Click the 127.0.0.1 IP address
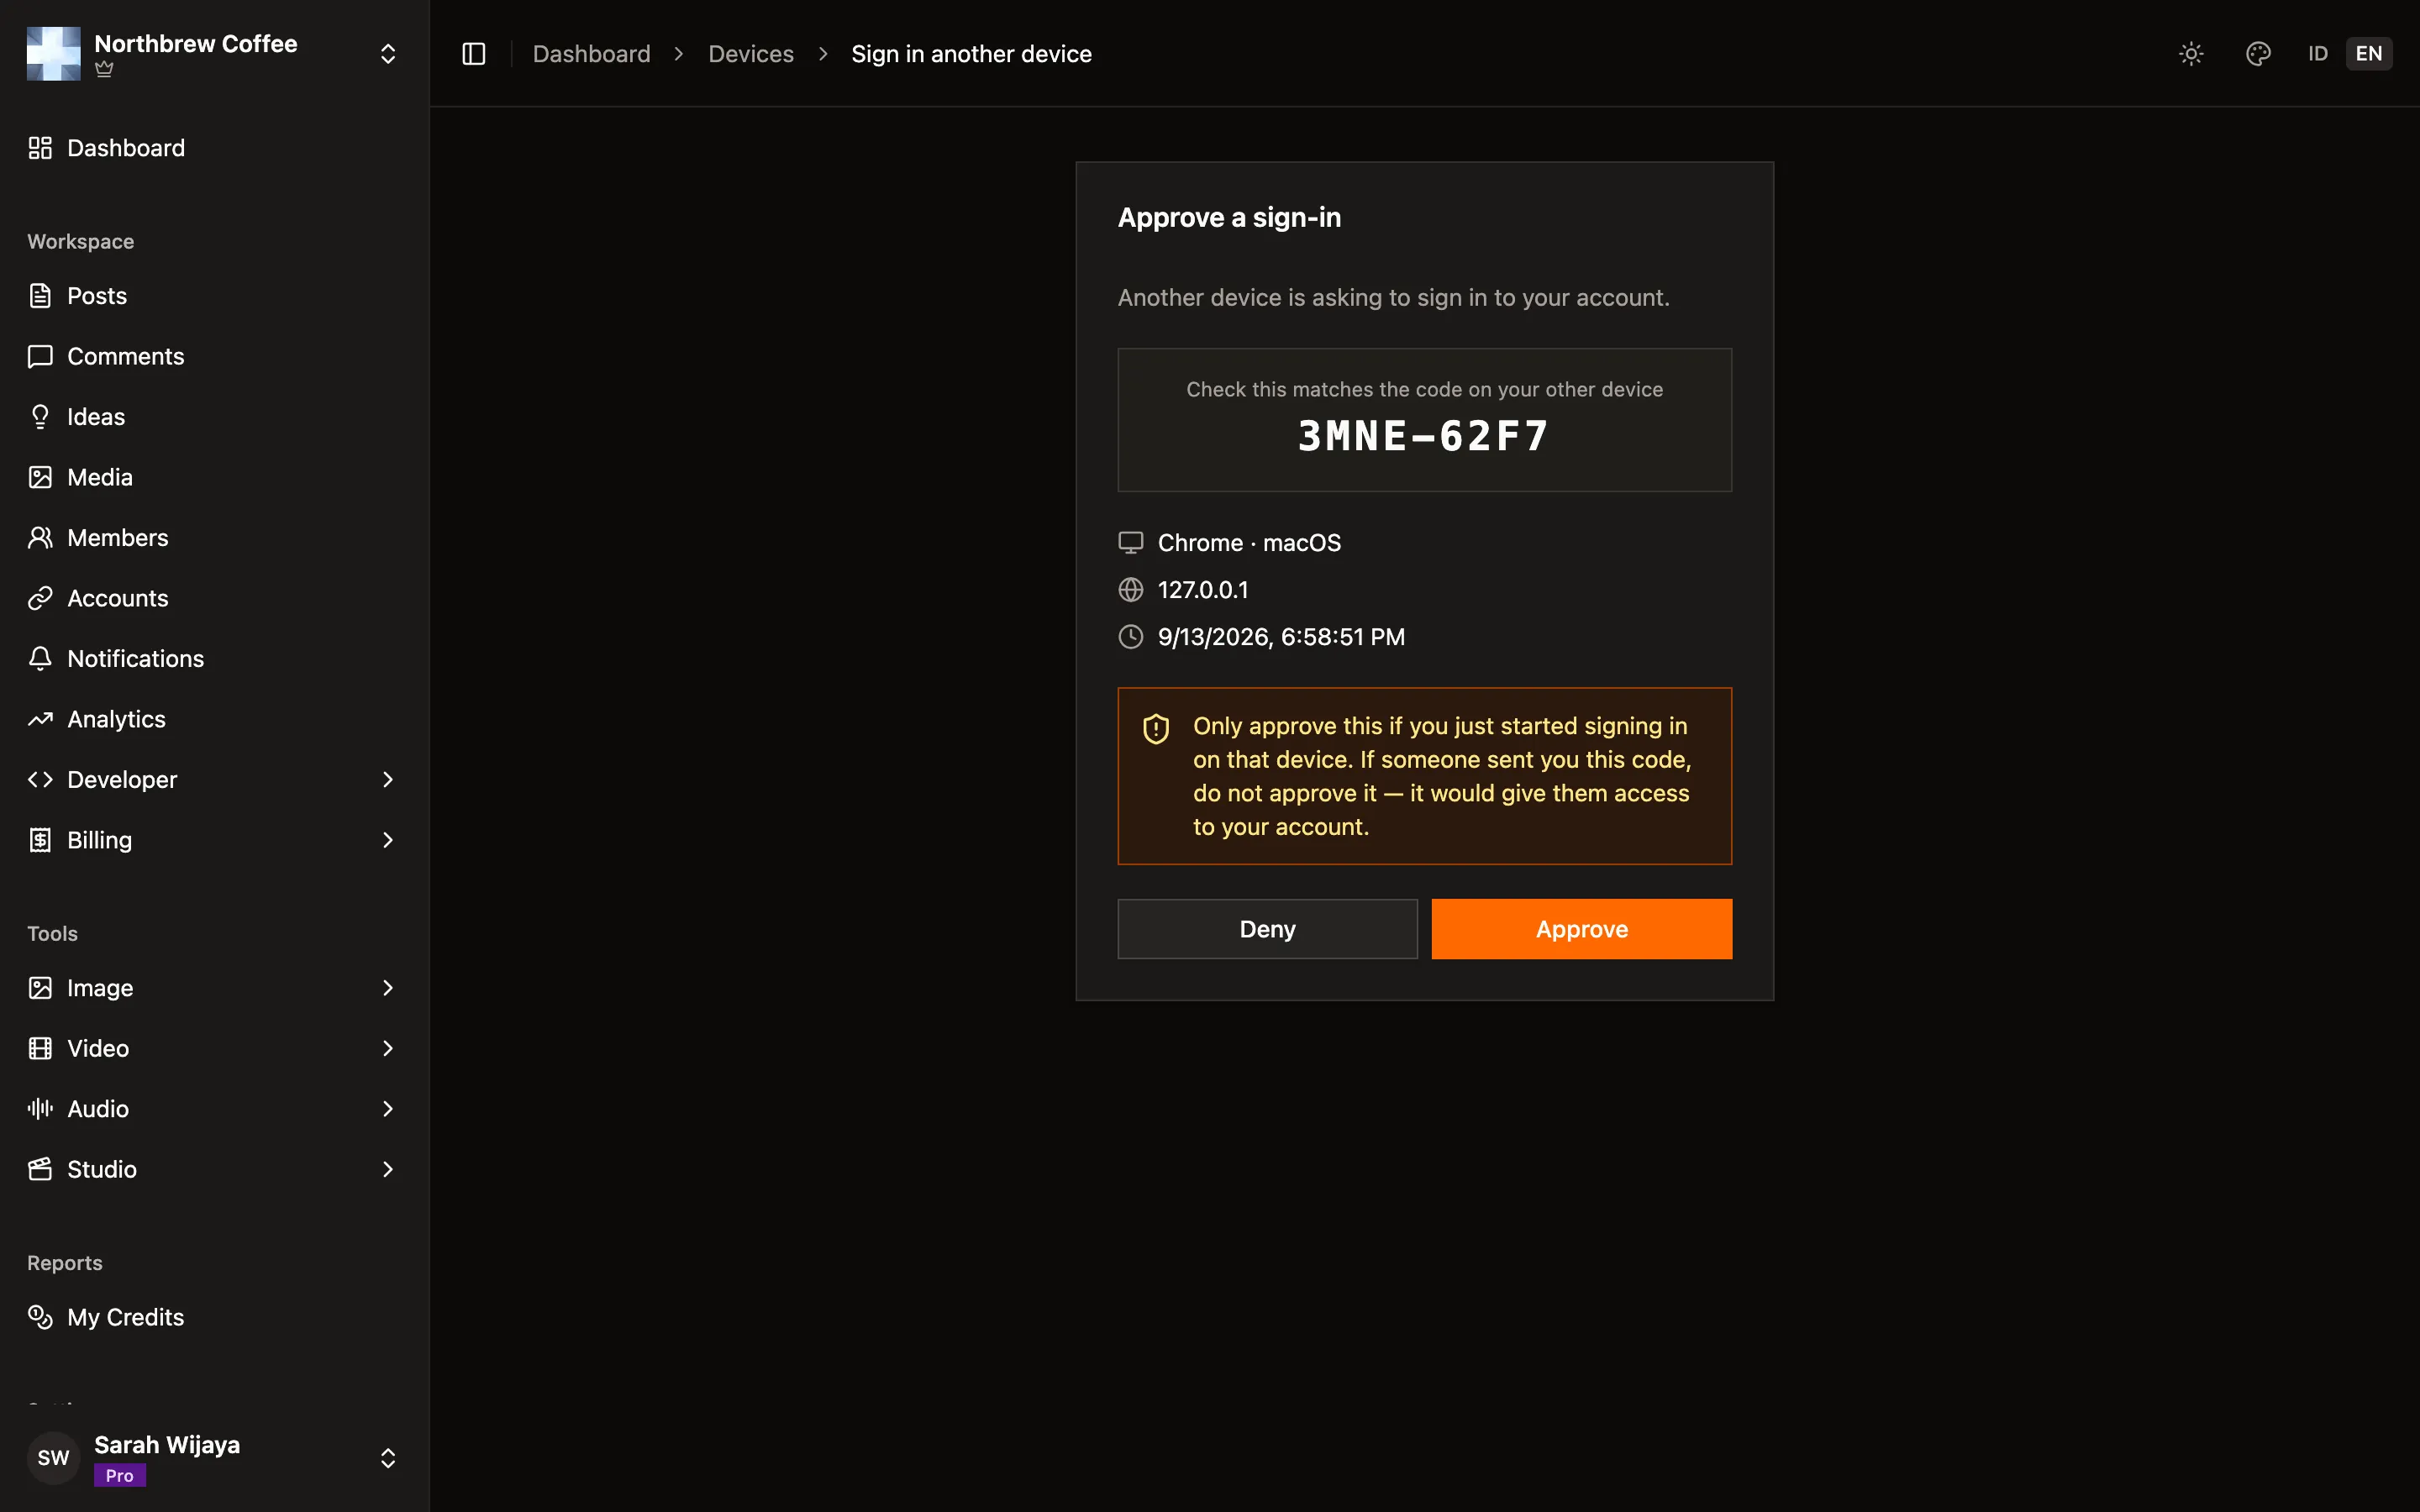Image resolution: width=2420 pixels, height=1512 pixels. point(1203,590)
